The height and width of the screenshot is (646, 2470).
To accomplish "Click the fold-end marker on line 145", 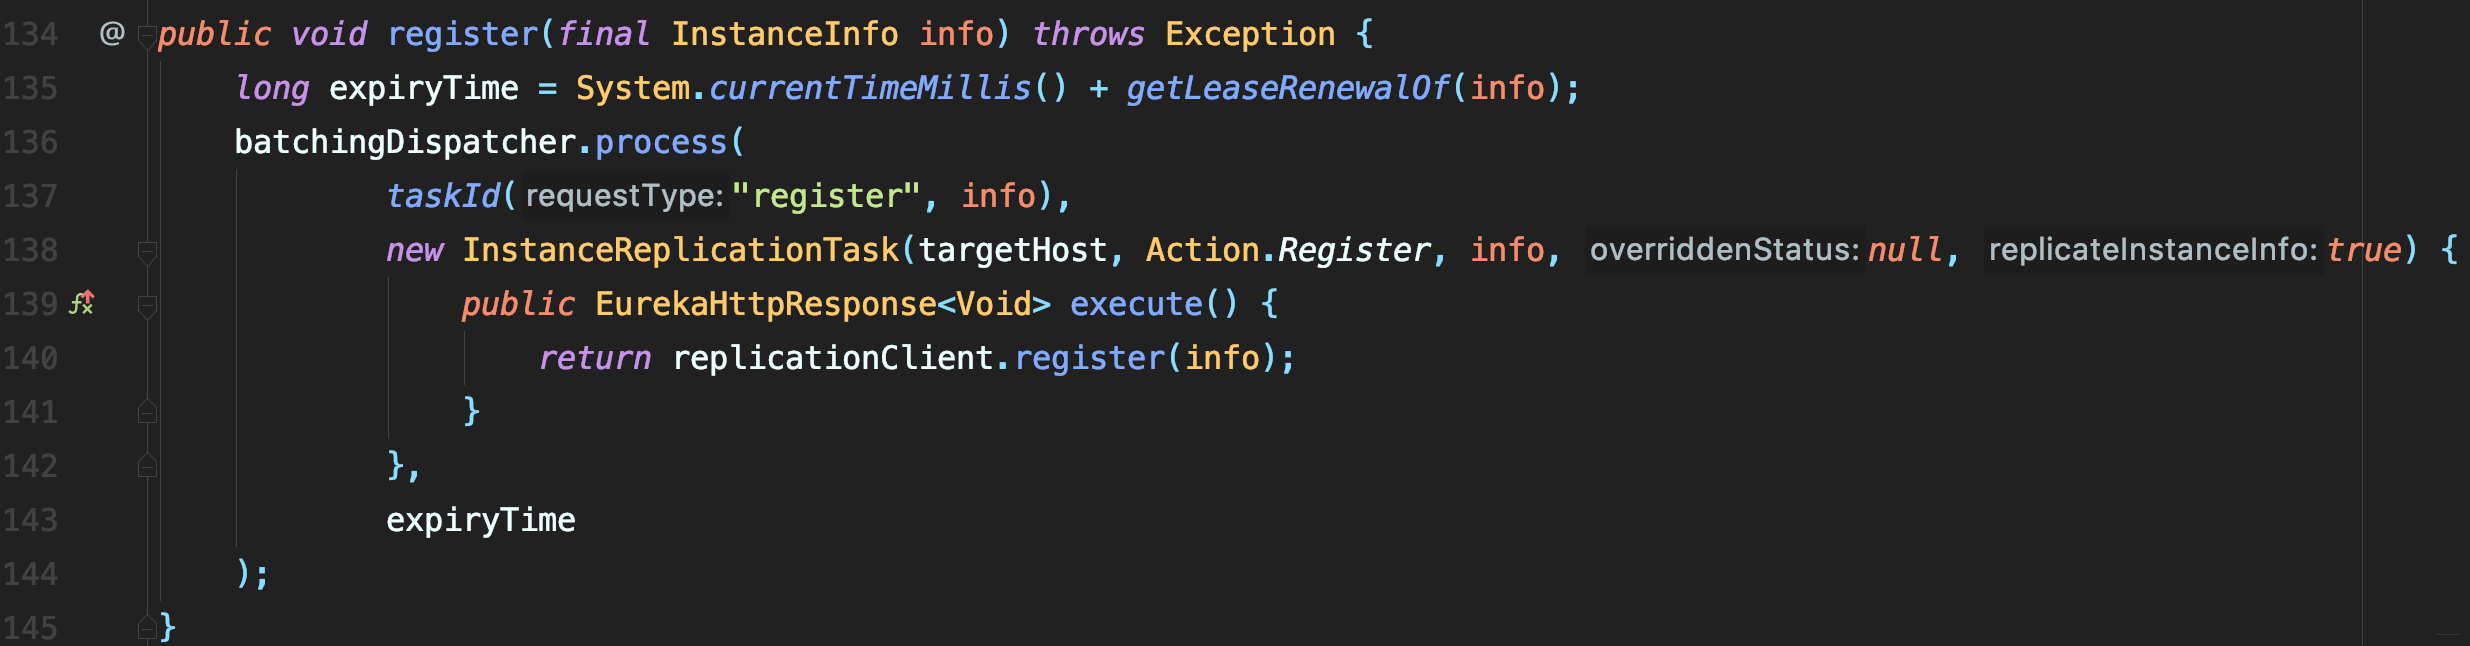I will click(147, 627).
